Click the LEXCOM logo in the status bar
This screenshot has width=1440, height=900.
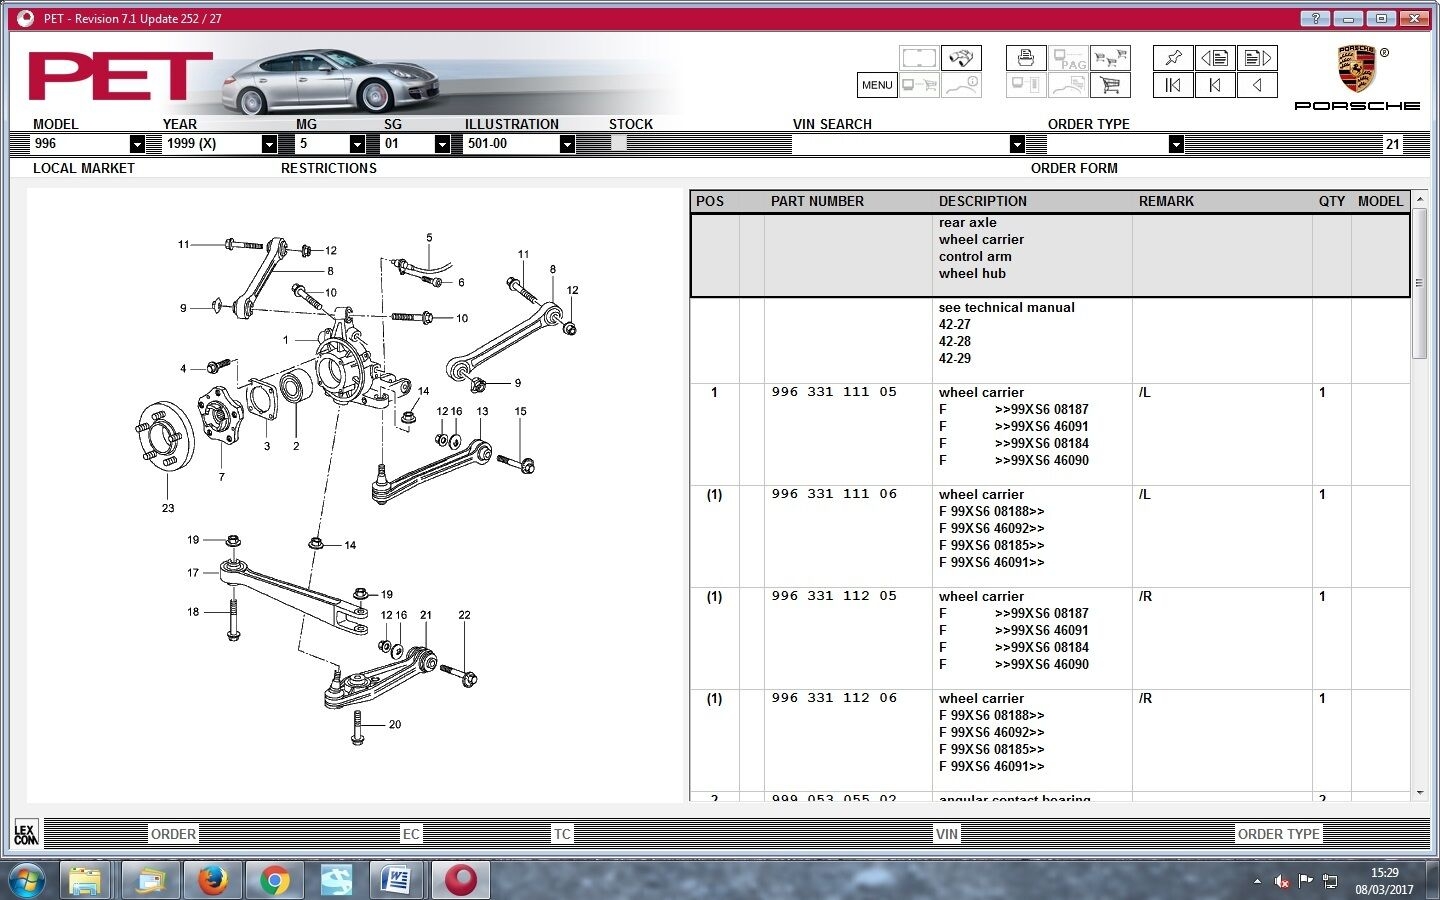(26, 833)
